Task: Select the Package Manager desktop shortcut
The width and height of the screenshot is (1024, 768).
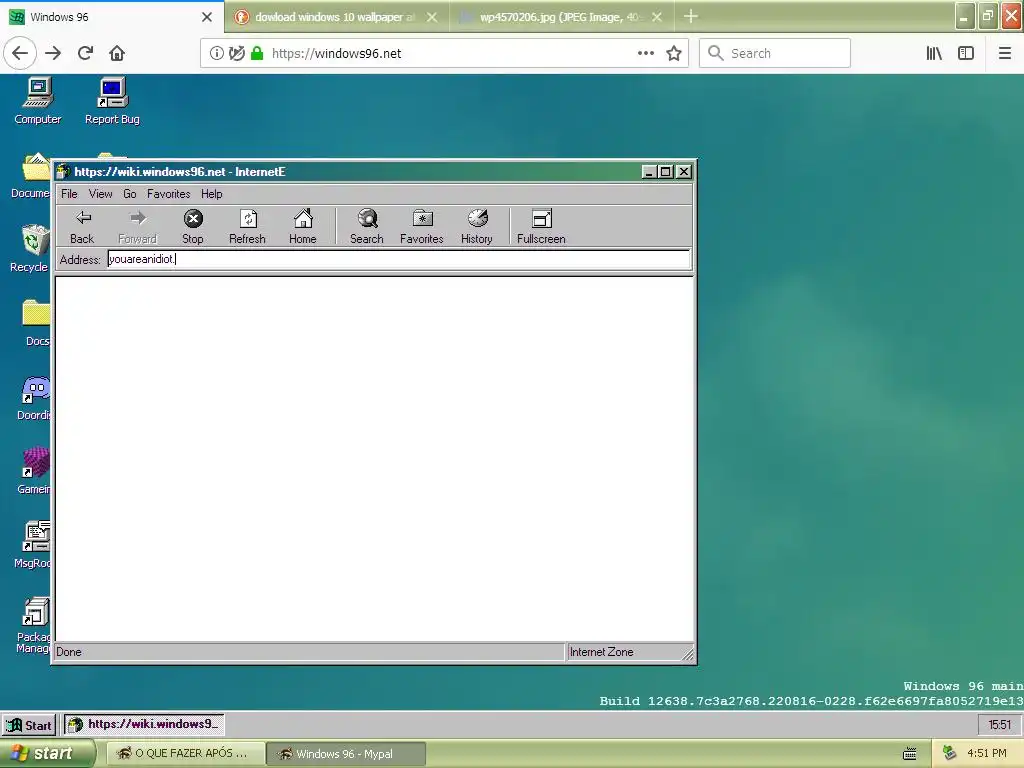Action: [x=34, y=625]
